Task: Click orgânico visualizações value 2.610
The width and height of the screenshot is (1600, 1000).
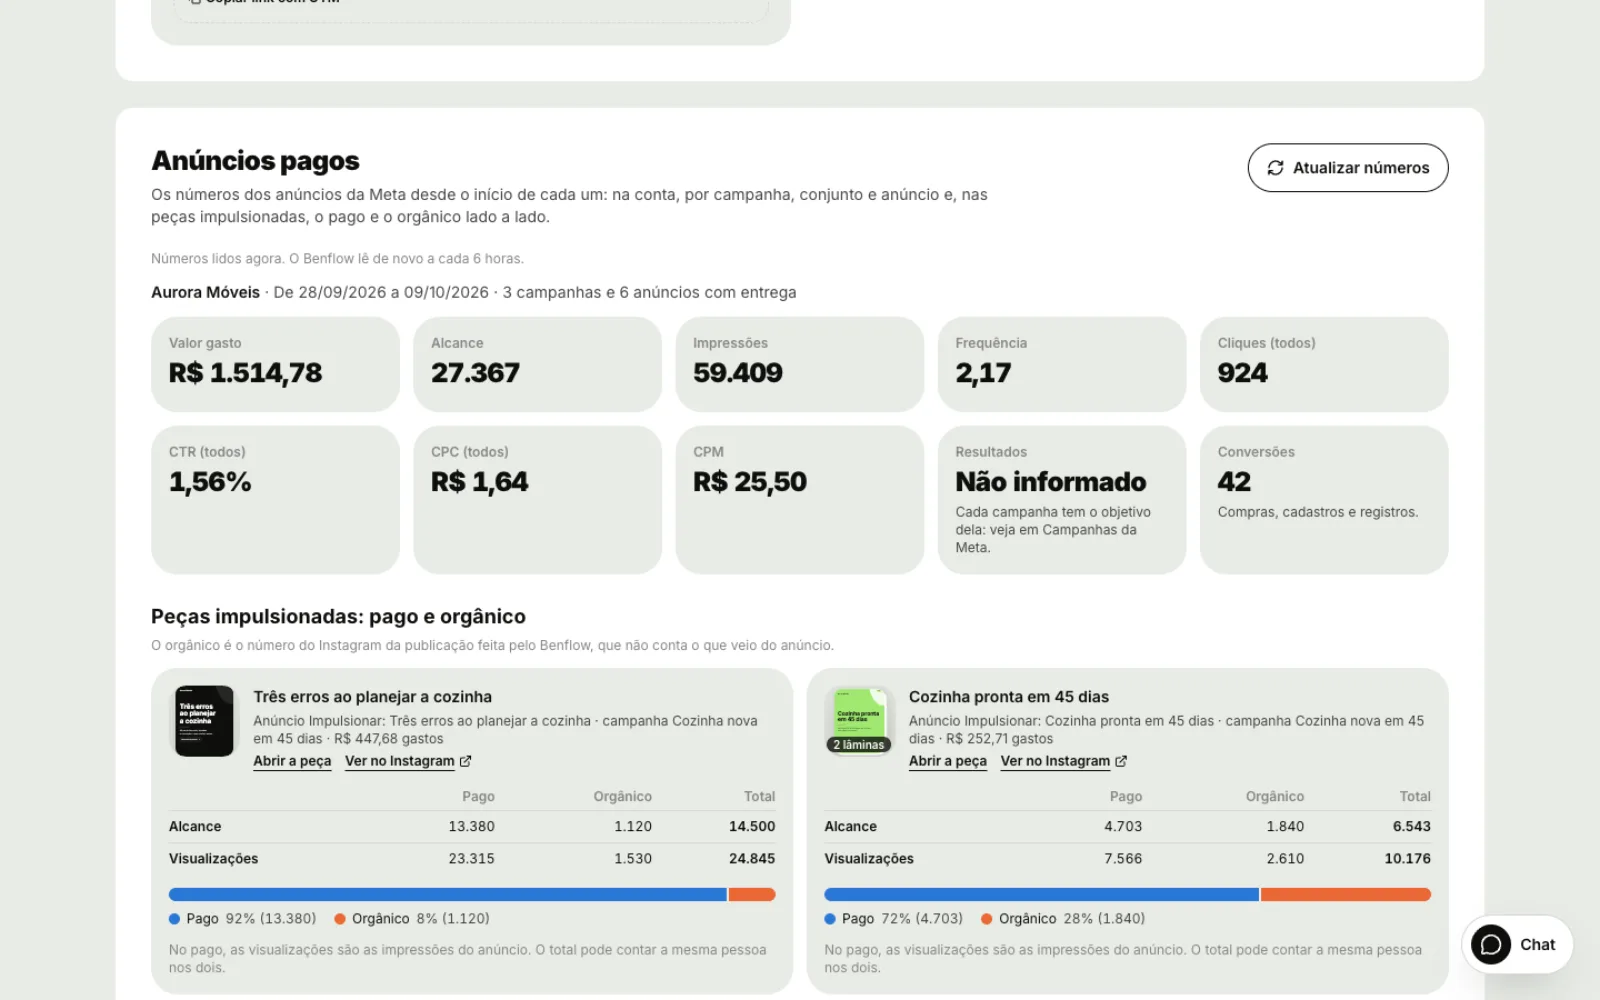Action: pyautogui.click(x=1285, y=859)
